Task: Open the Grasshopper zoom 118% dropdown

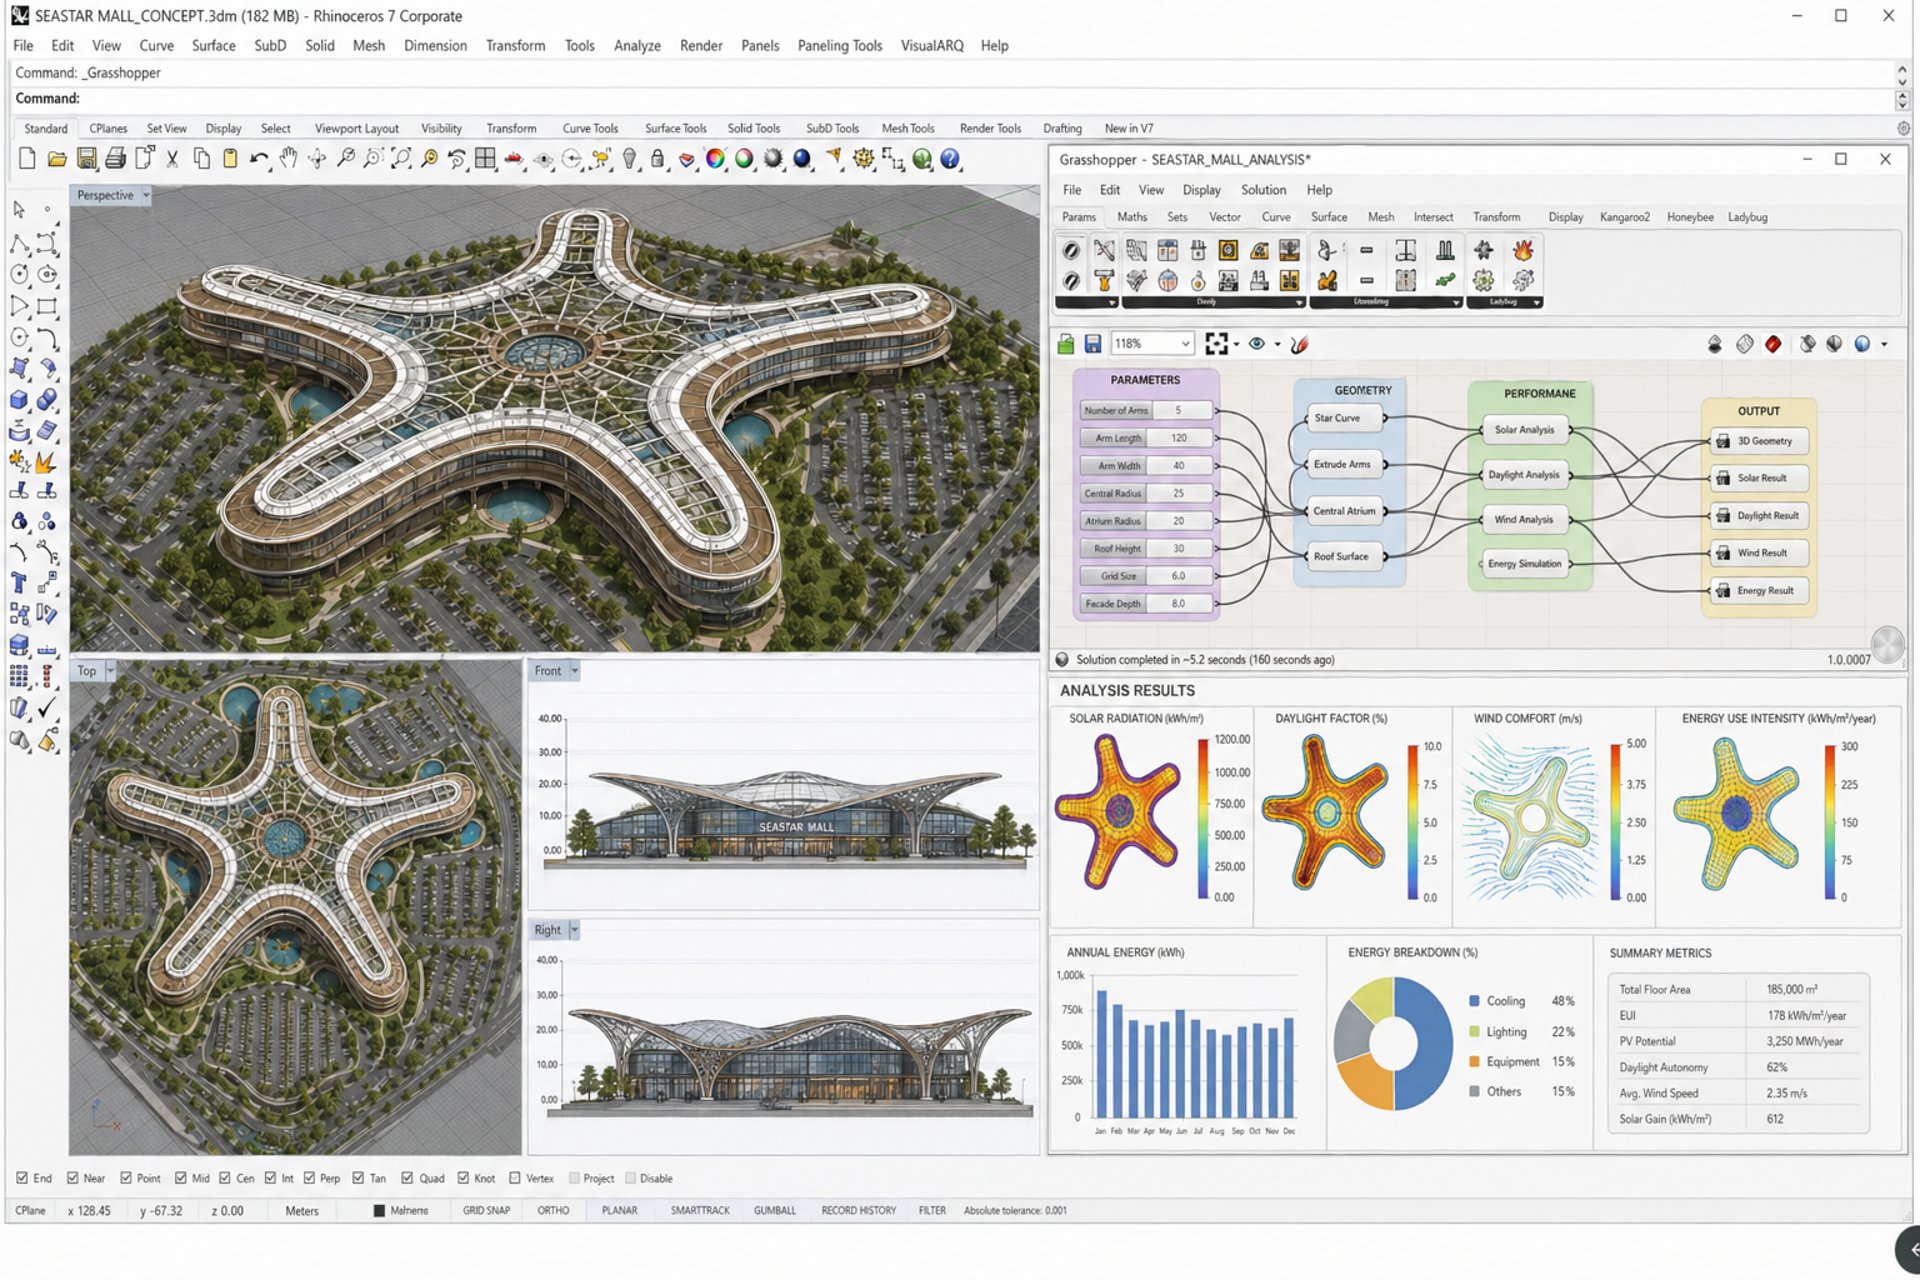Action: (x=1185, y=344)
